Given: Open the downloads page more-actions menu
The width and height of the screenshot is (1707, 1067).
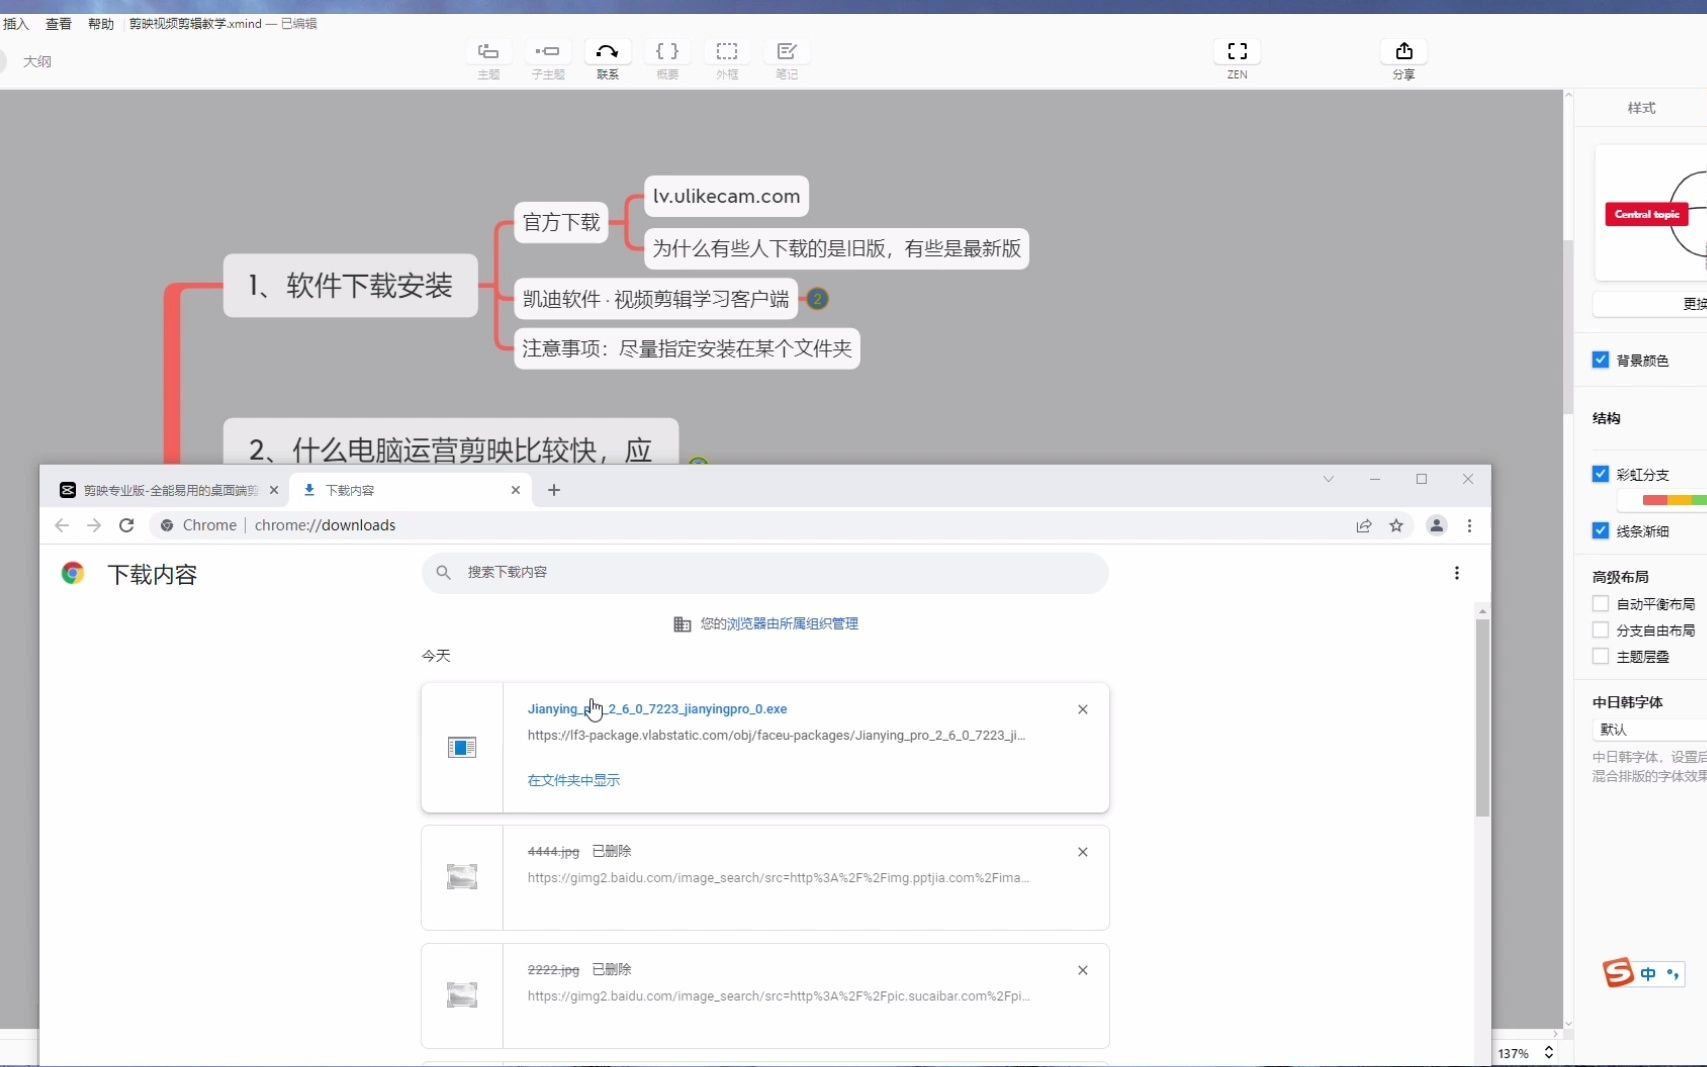Looking at the screenshot, I should [x=1457, y=573].
